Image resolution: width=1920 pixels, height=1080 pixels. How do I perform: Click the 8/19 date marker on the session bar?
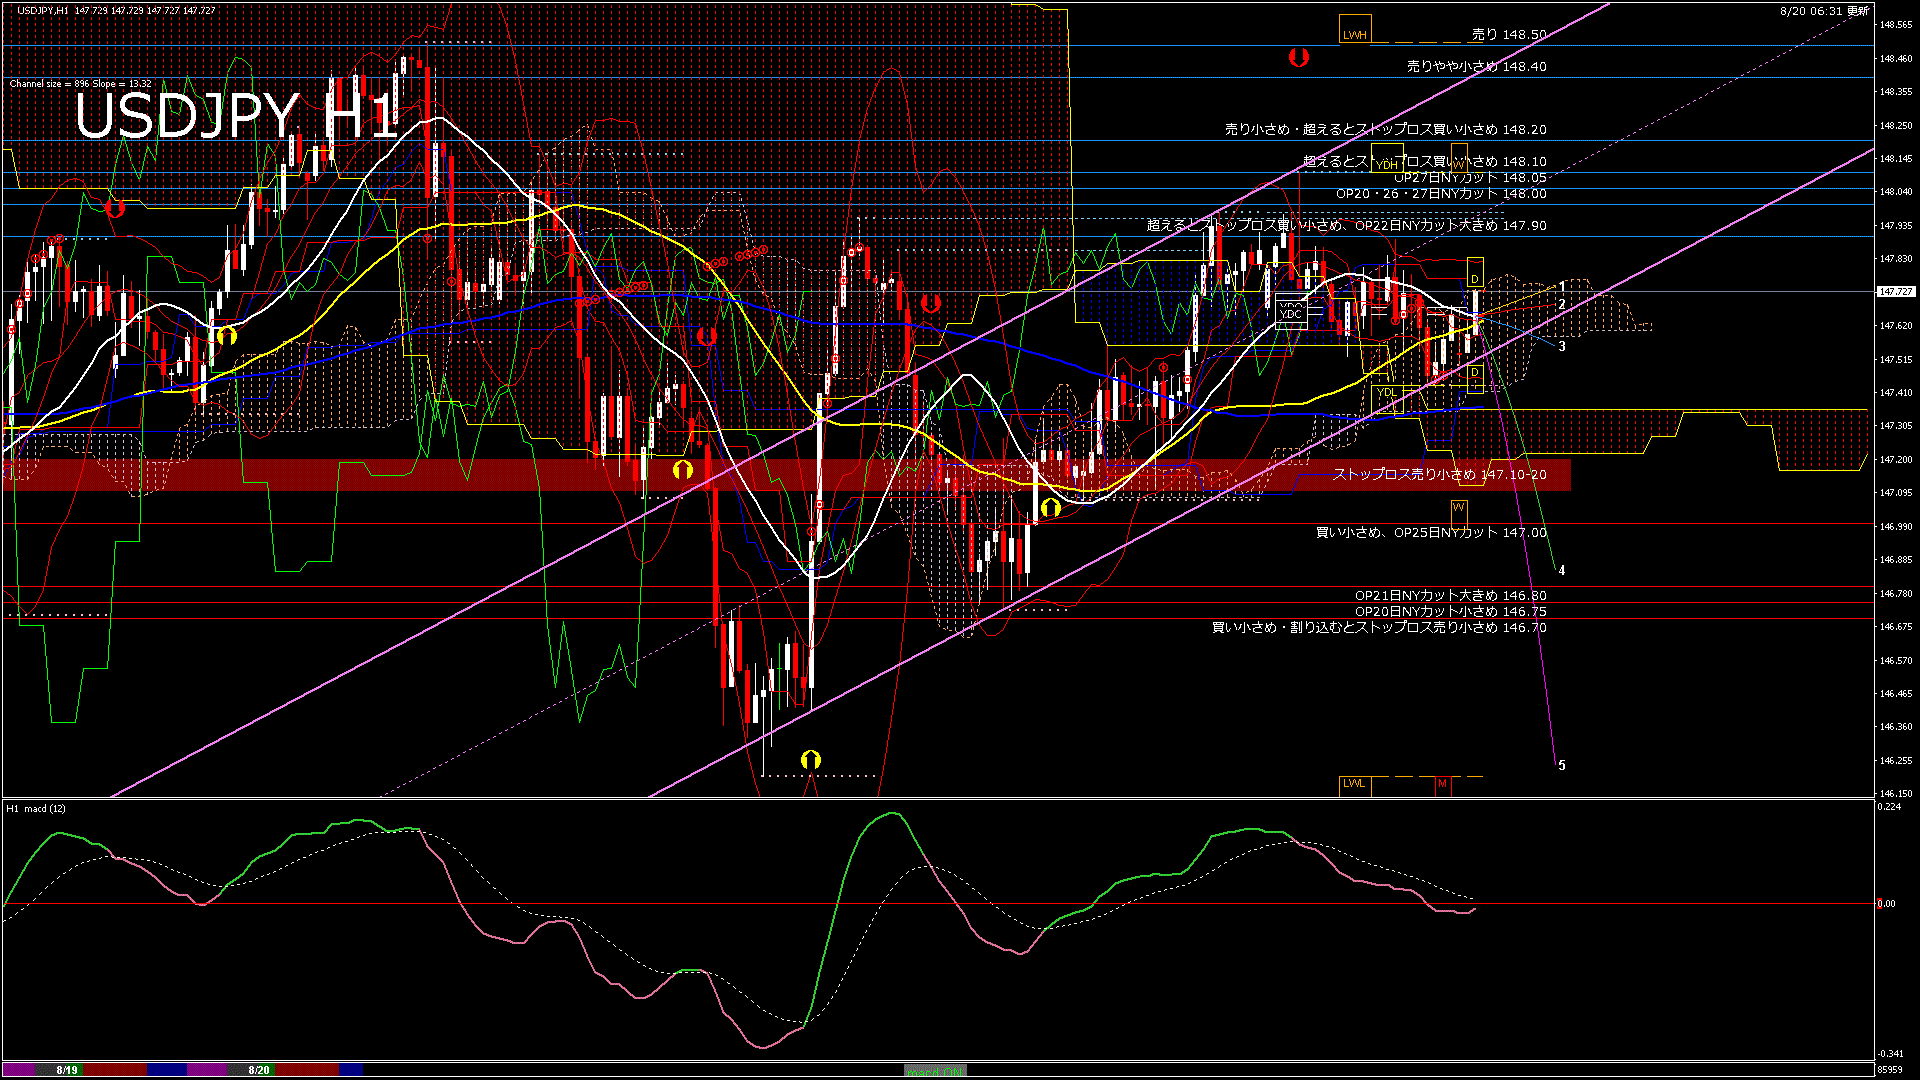coord(67,1070)
